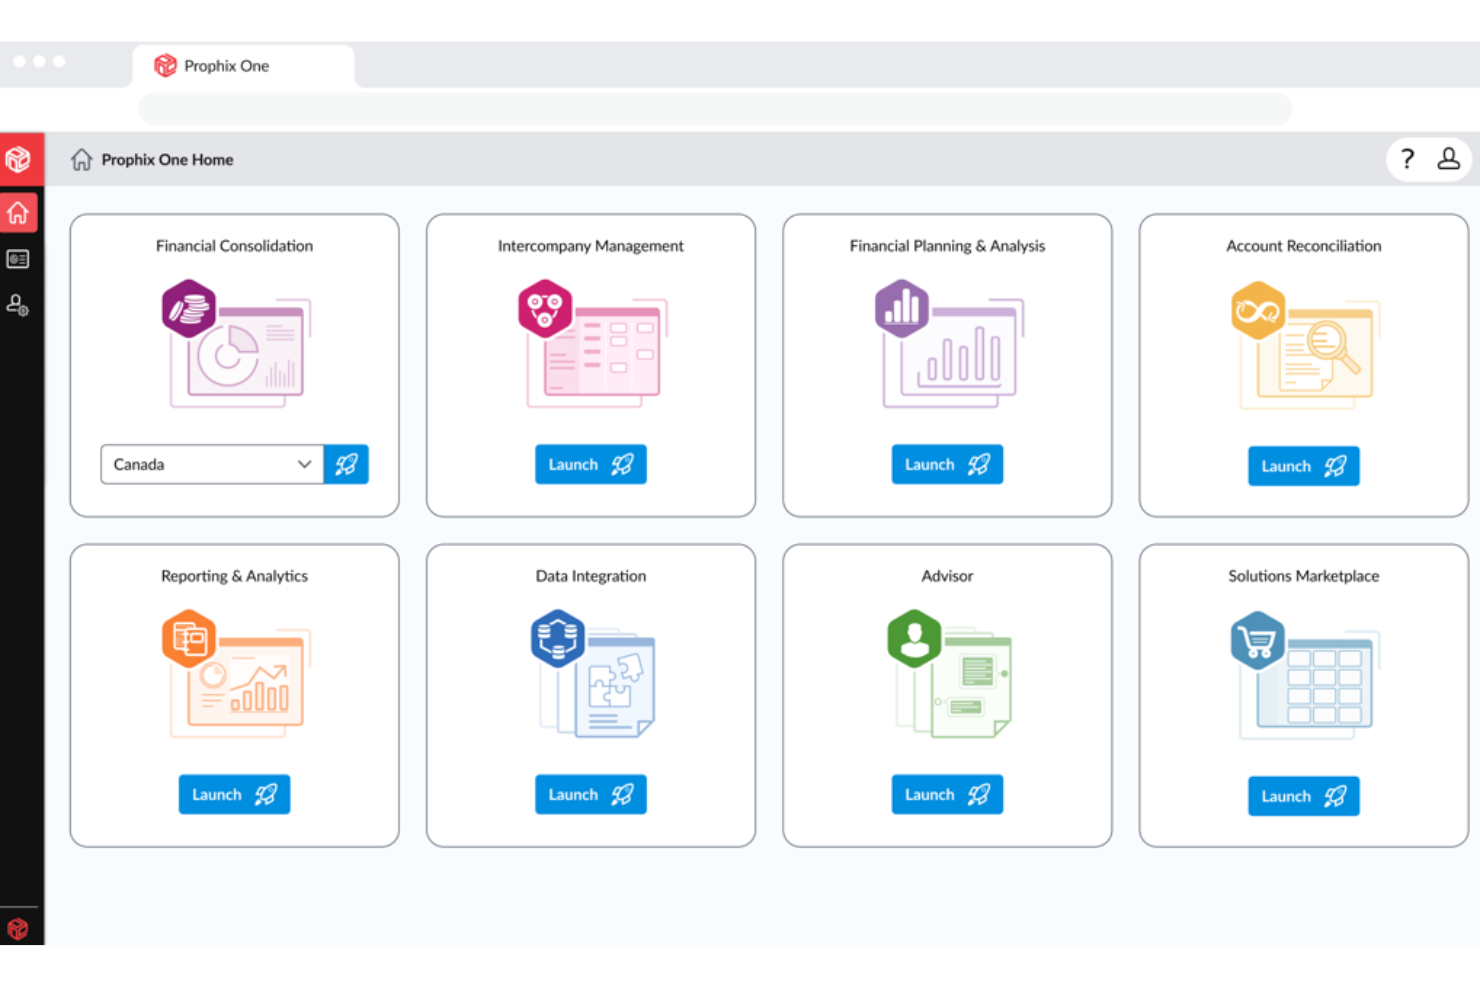The height and width of the screenshot is (987, 1480).
Task: Click the Financial Consolidation coins hexagon icon
Action: (189, 308)
